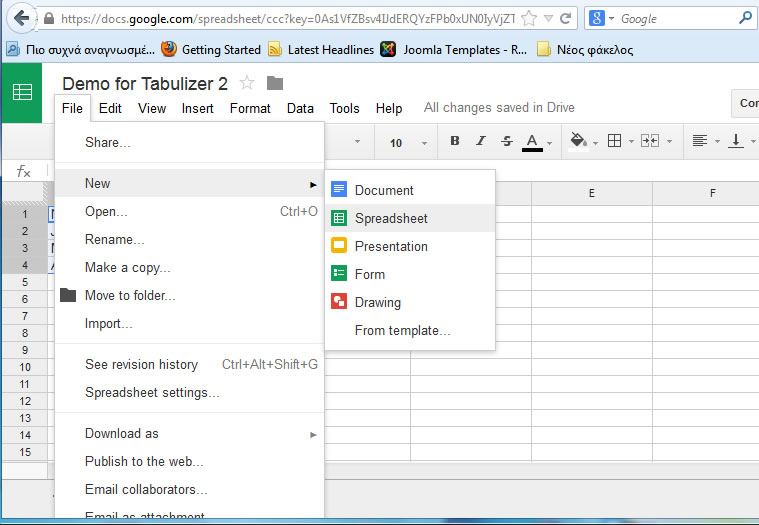Click the Bold formatting icon

[x=455, y=141]
